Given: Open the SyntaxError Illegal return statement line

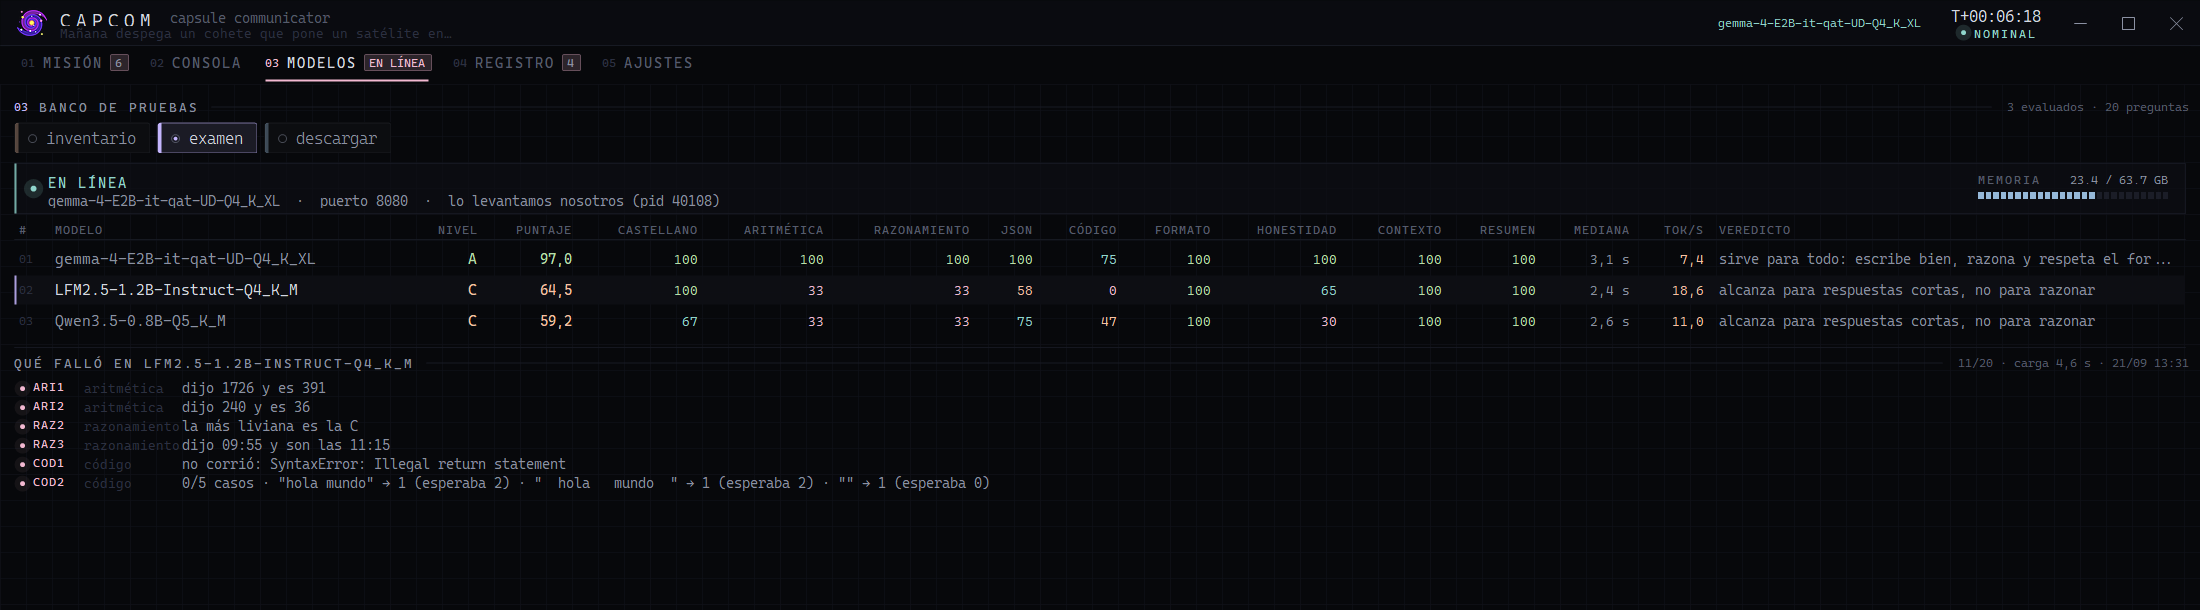Looking at the screenshot, I should (374, 464).
